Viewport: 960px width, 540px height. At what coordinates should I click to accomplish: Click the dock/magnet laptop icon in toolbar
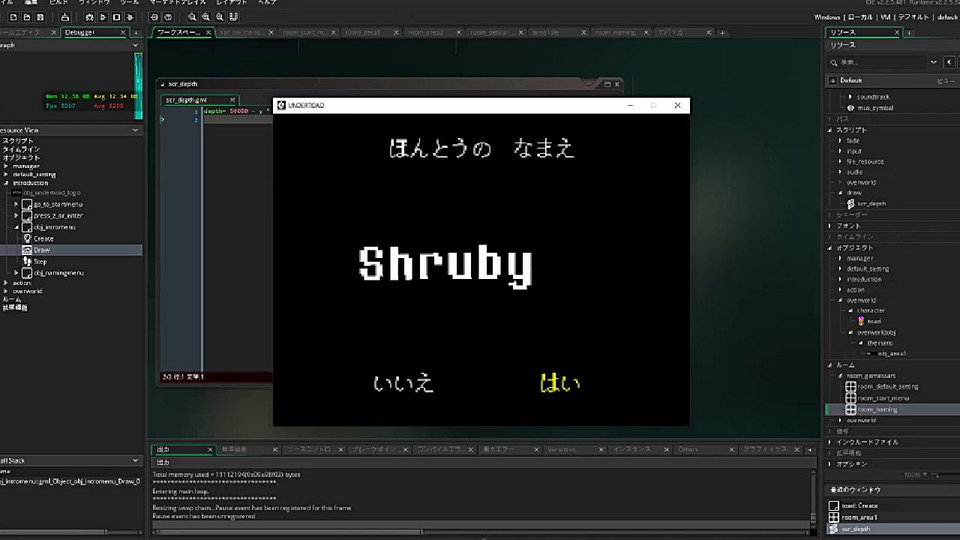click(233, 17)
